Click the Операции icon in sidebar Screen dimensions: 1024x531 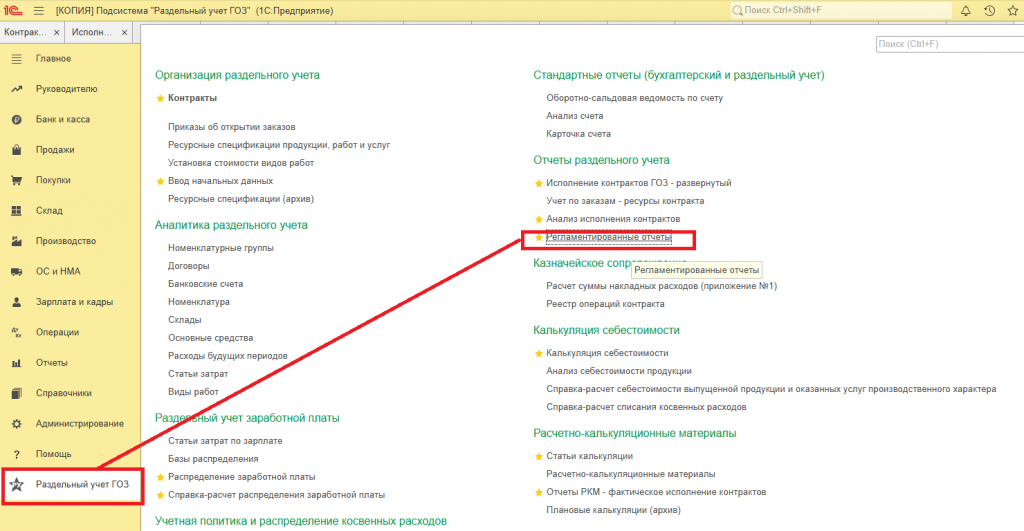pos(16,332)
